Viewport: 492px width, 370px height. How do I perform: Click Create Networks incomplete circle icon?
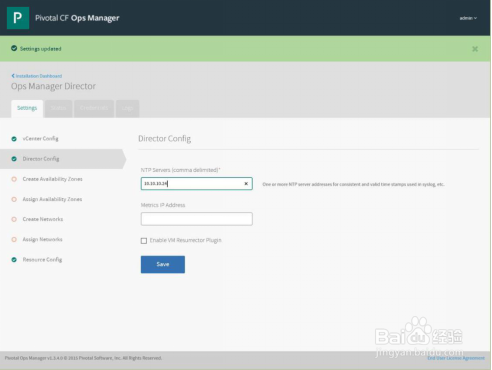click(14, 219)
